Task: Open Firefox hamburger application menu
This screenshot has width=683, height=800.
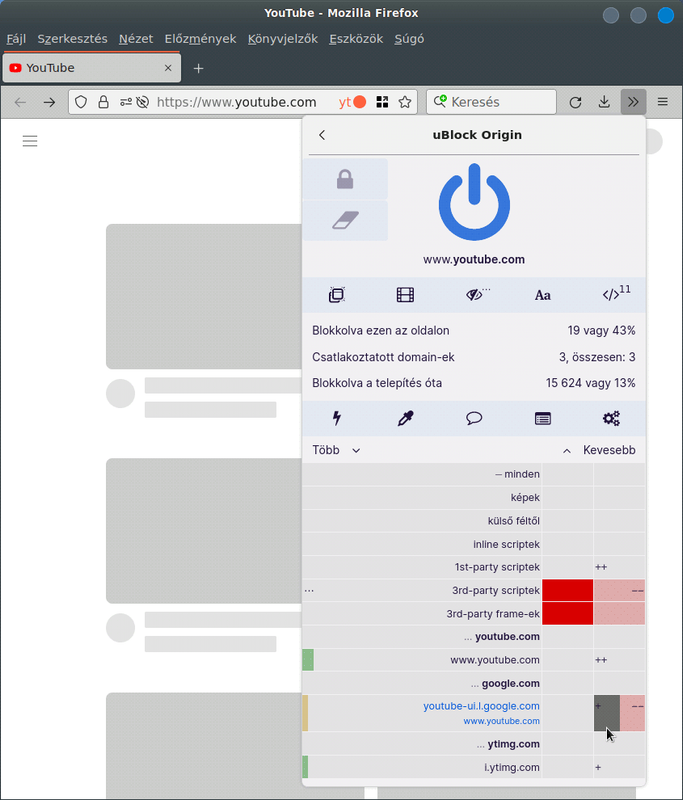Action: (x=663, y=102)
